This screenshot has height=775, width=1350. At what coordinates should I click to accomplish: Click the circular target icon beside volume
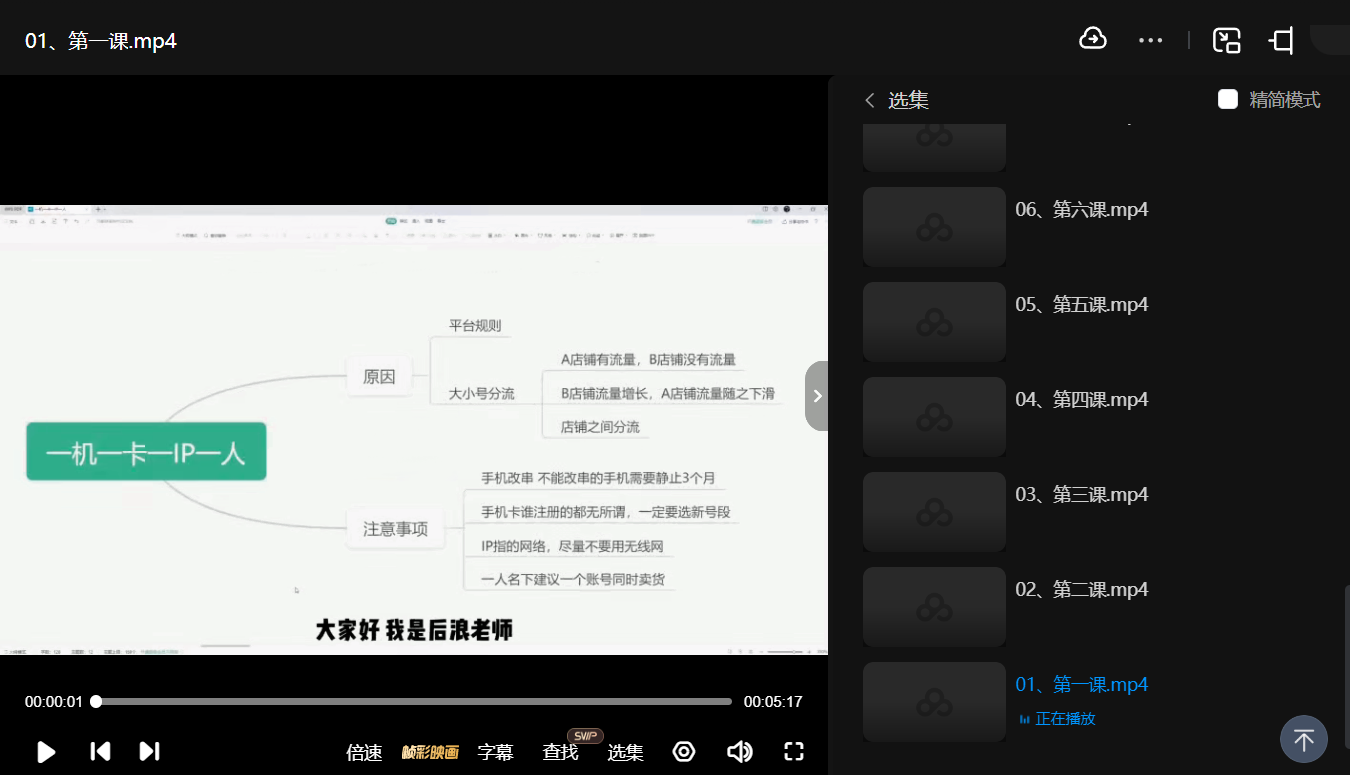[684, 752]
